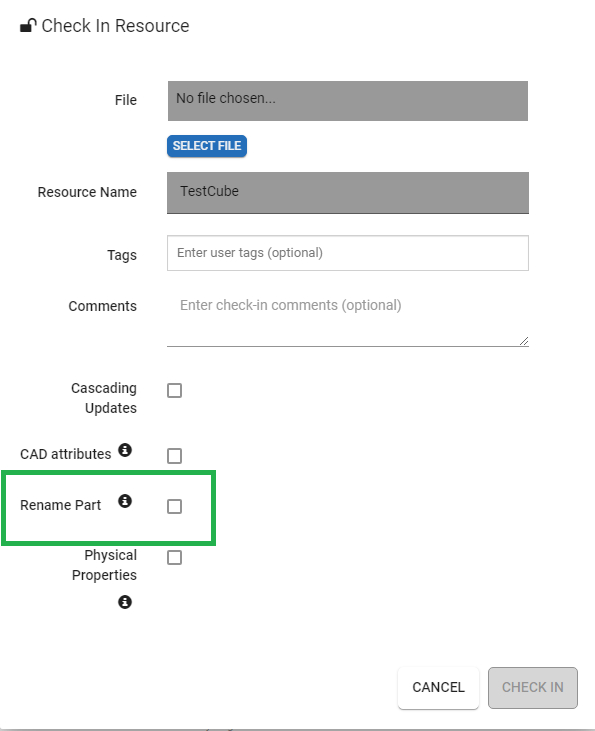The image size is (595, 731).
Task: Click the Physical Properties label text
Action: pos(104,565)
